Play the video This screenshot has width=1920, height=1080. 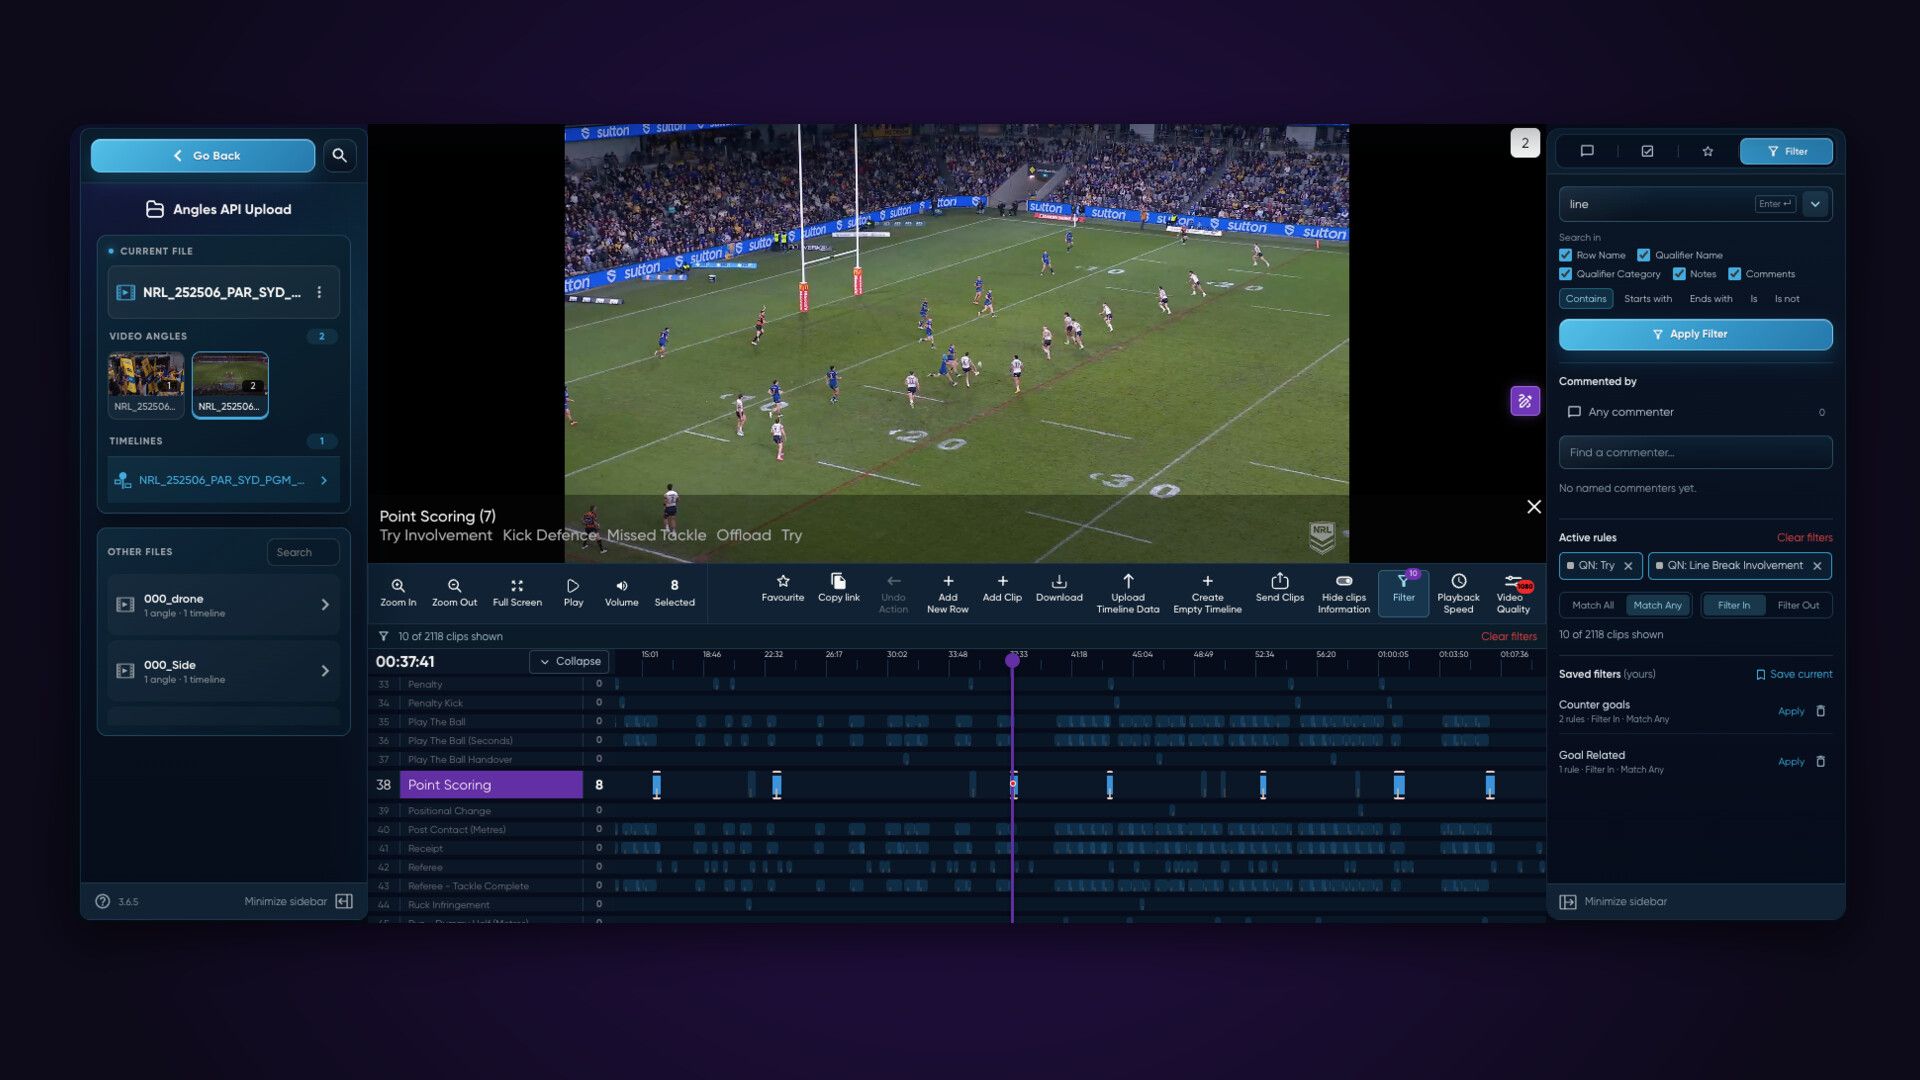(573, 592)
